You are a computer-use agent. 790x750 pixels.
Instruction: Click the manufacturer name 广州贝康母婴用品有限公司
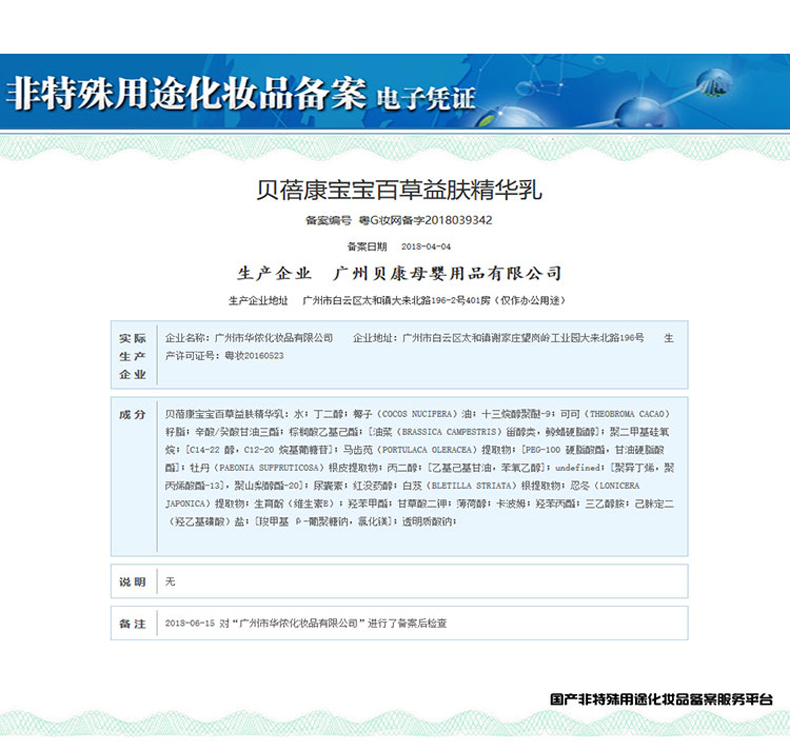point(447,274)
